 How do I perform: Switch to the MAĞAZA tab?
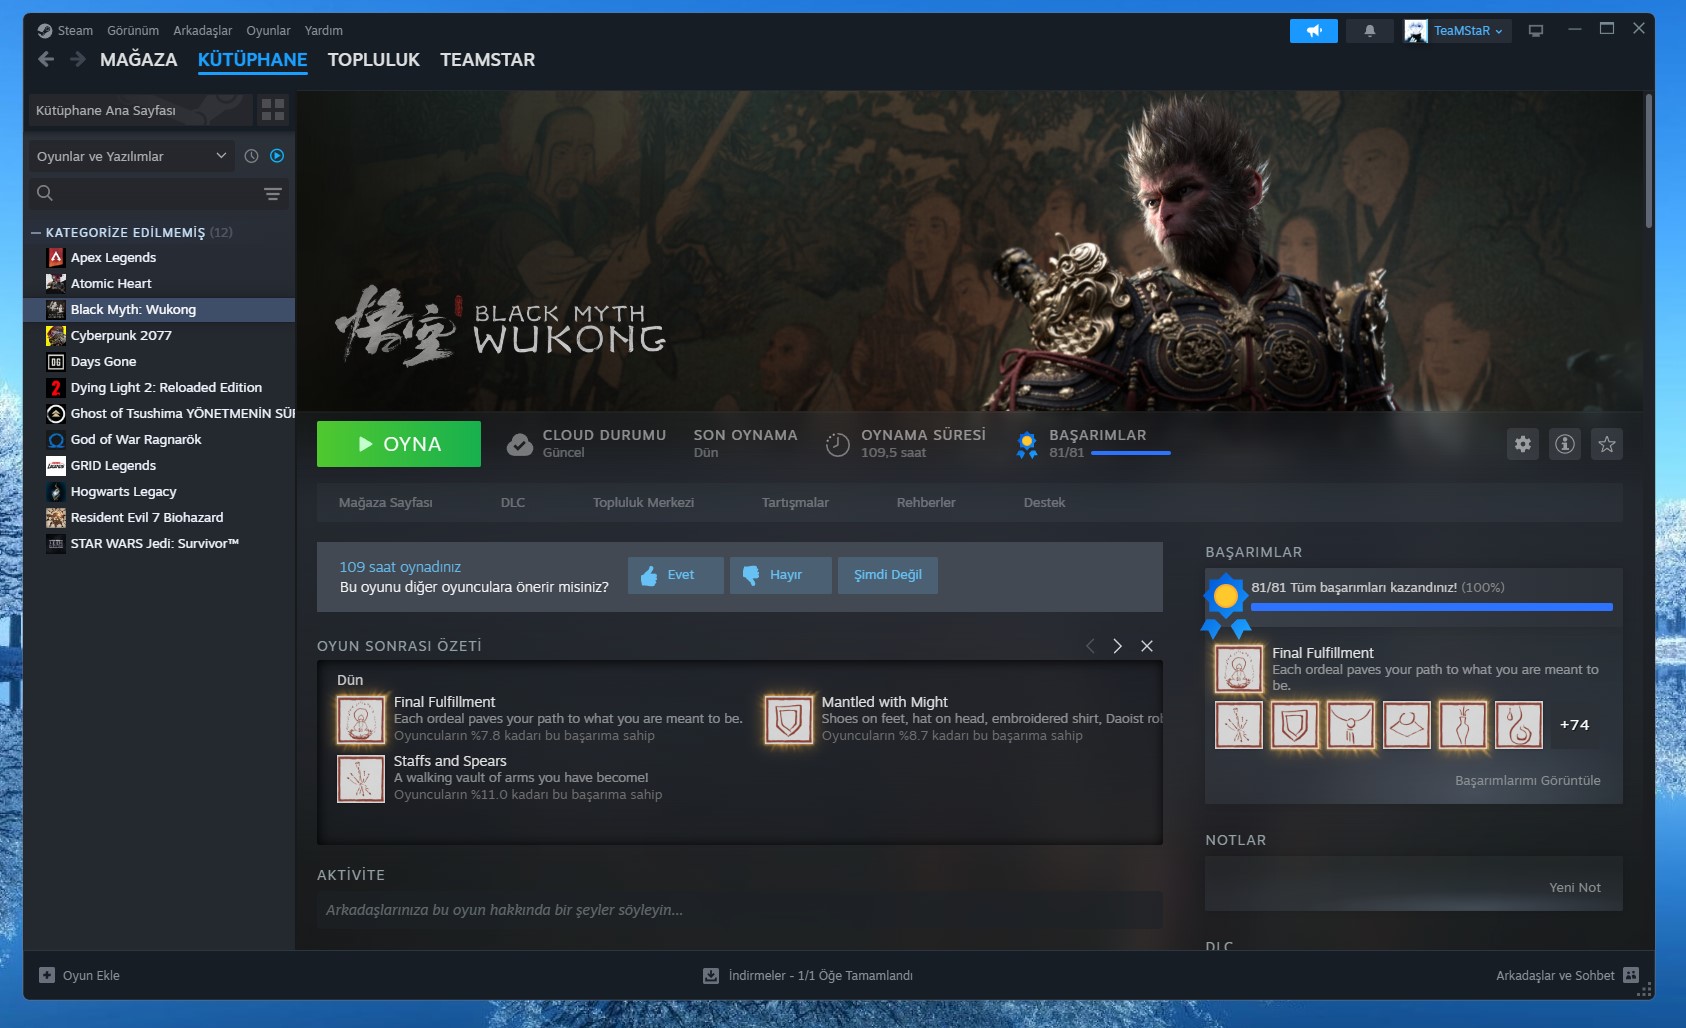pos(139,59)
